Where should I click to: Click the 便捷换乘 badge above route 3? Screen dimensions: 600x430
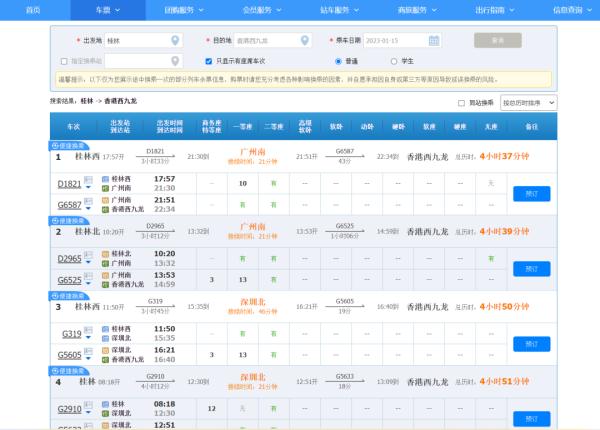click(69, 296)
